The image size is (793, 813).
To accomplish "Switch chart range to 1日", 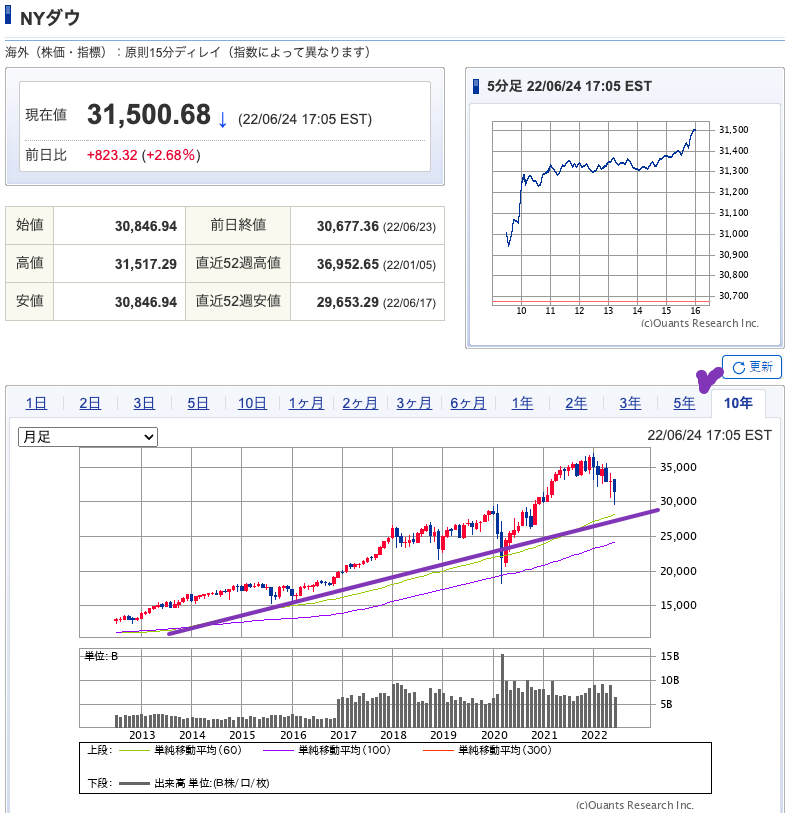I will tap(36, 403).
